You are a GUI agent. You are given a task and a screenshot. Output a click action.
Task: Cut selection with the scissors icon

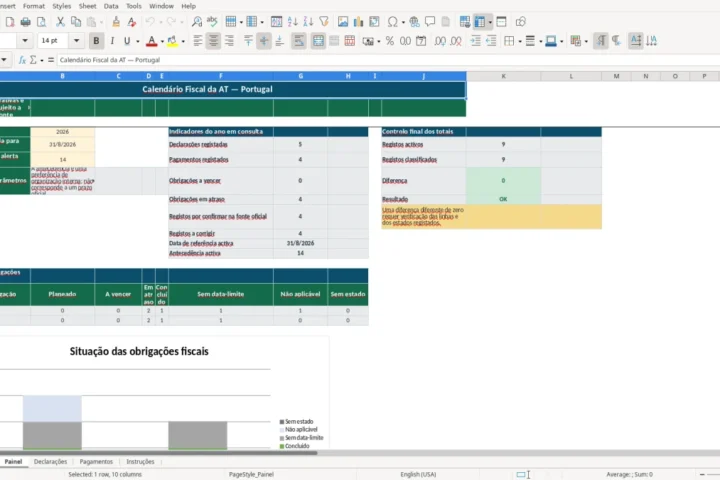(x=60, y=22)
